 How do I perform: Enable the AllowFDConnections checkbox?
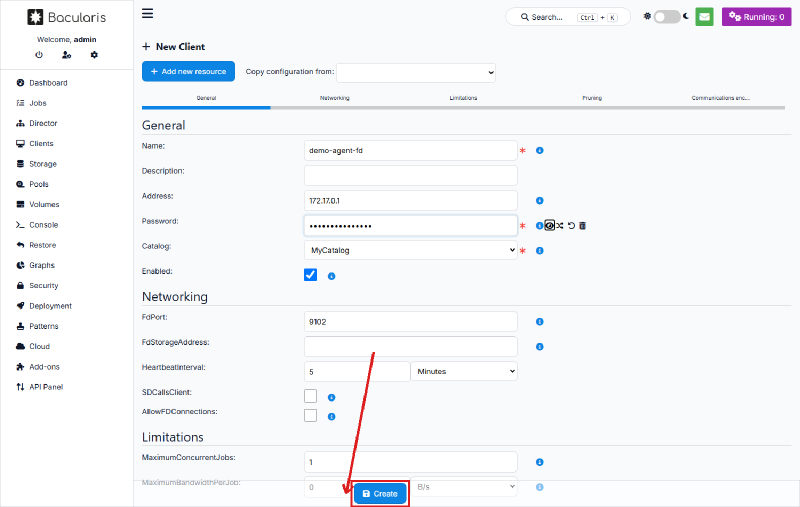click(310, 415)
